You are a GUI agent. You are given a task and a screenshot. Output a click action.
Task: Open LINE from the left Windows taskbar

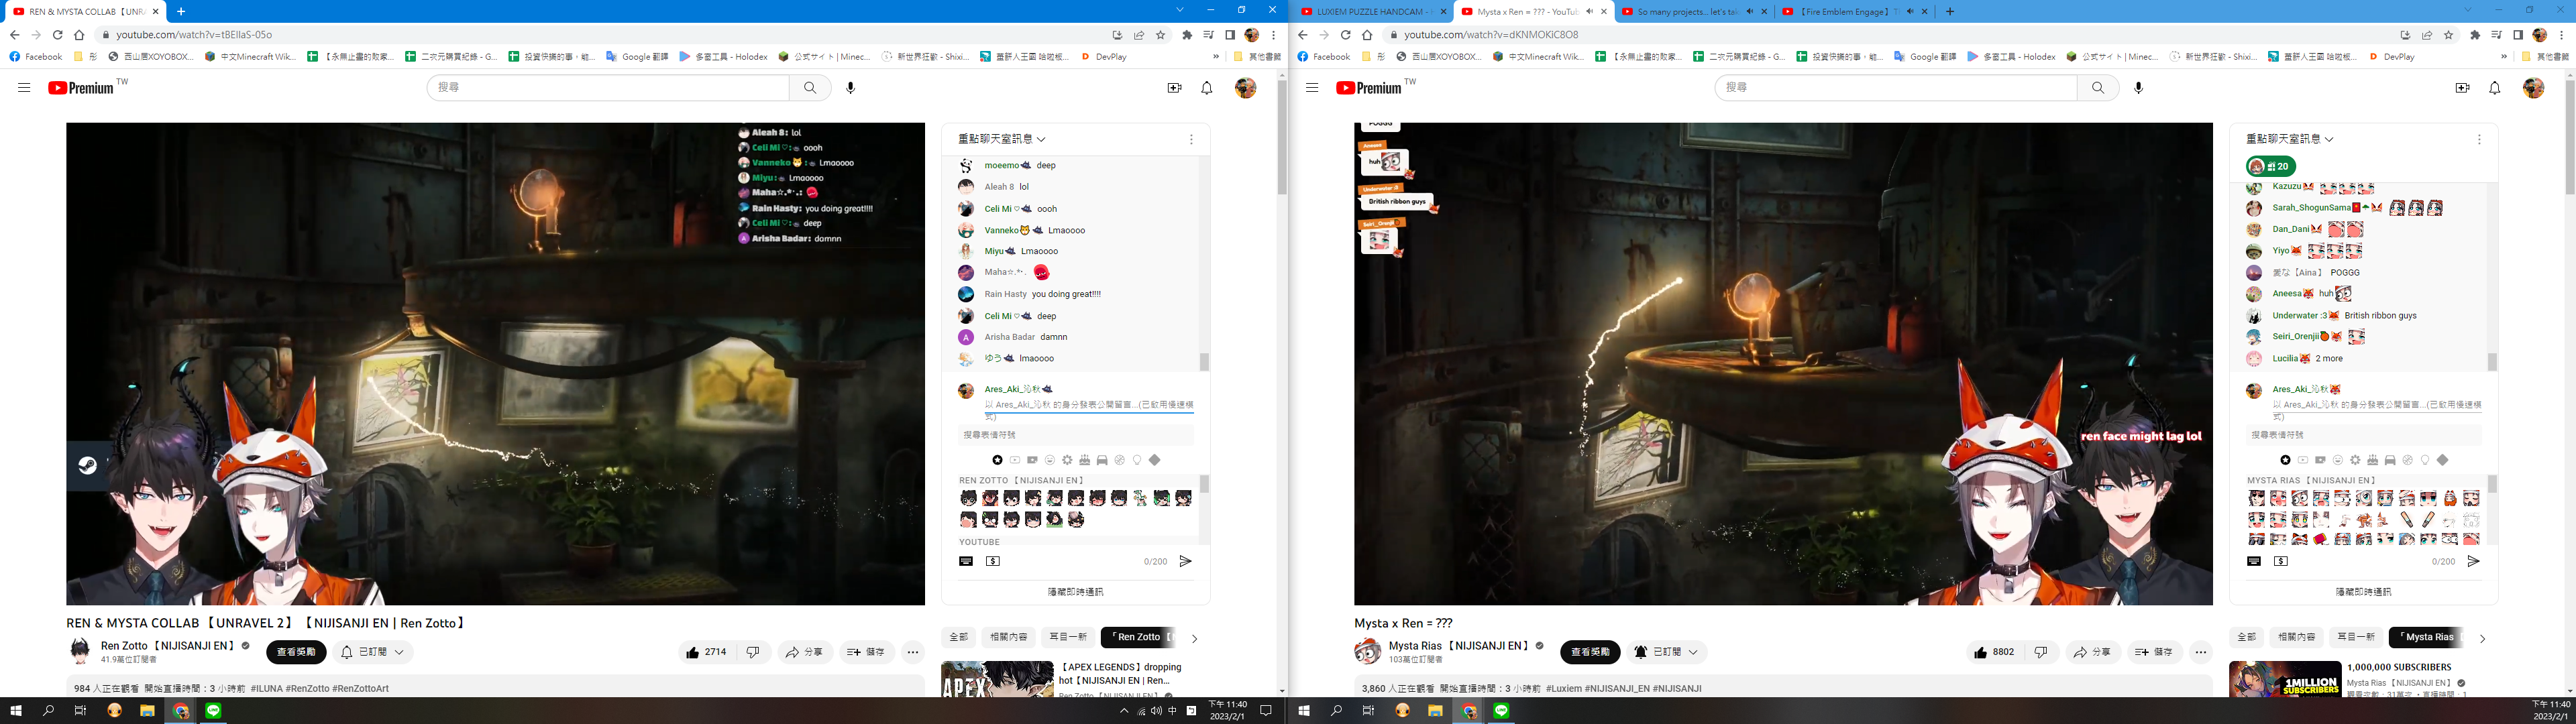tap(214, 710)
